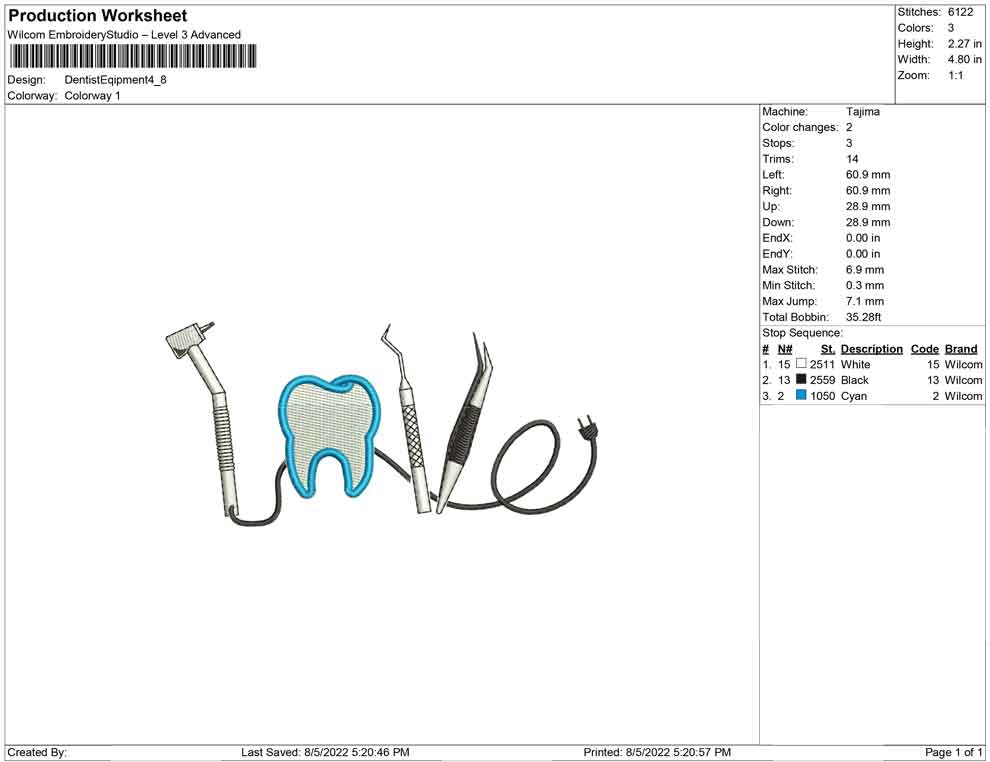Screen dimensions: 990x762
Task: Click 'Colorway 1' value
Action: [x=92, y=96]
